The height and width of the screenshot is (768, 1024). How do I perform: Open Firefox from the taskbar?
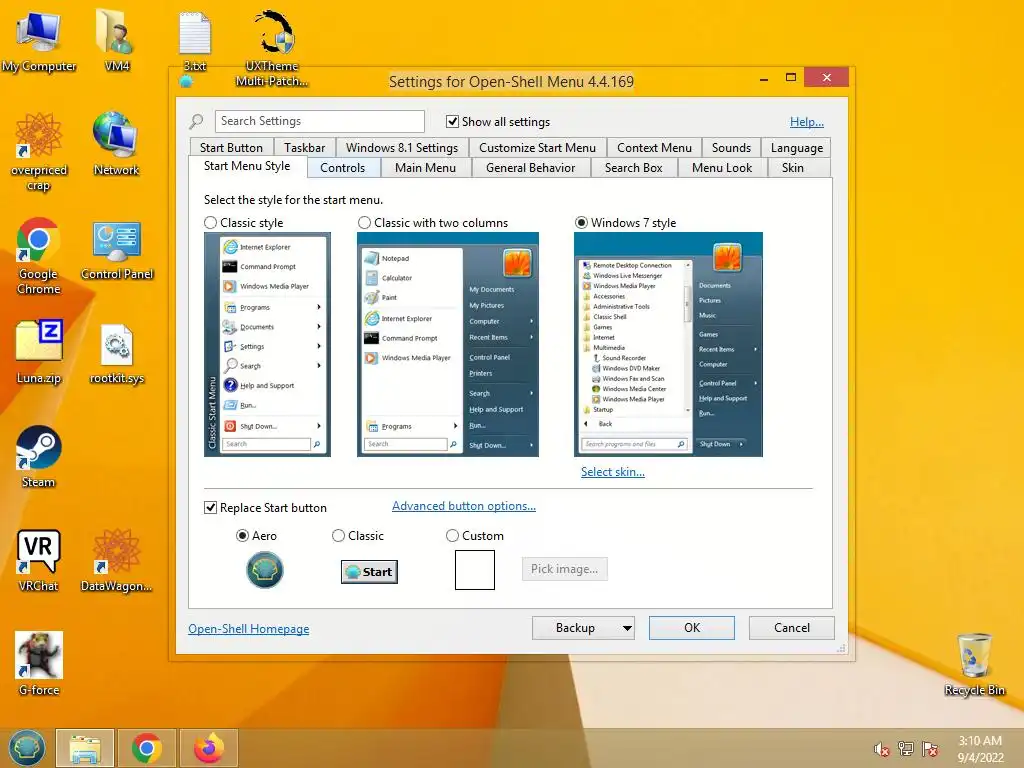pos(208,748)
